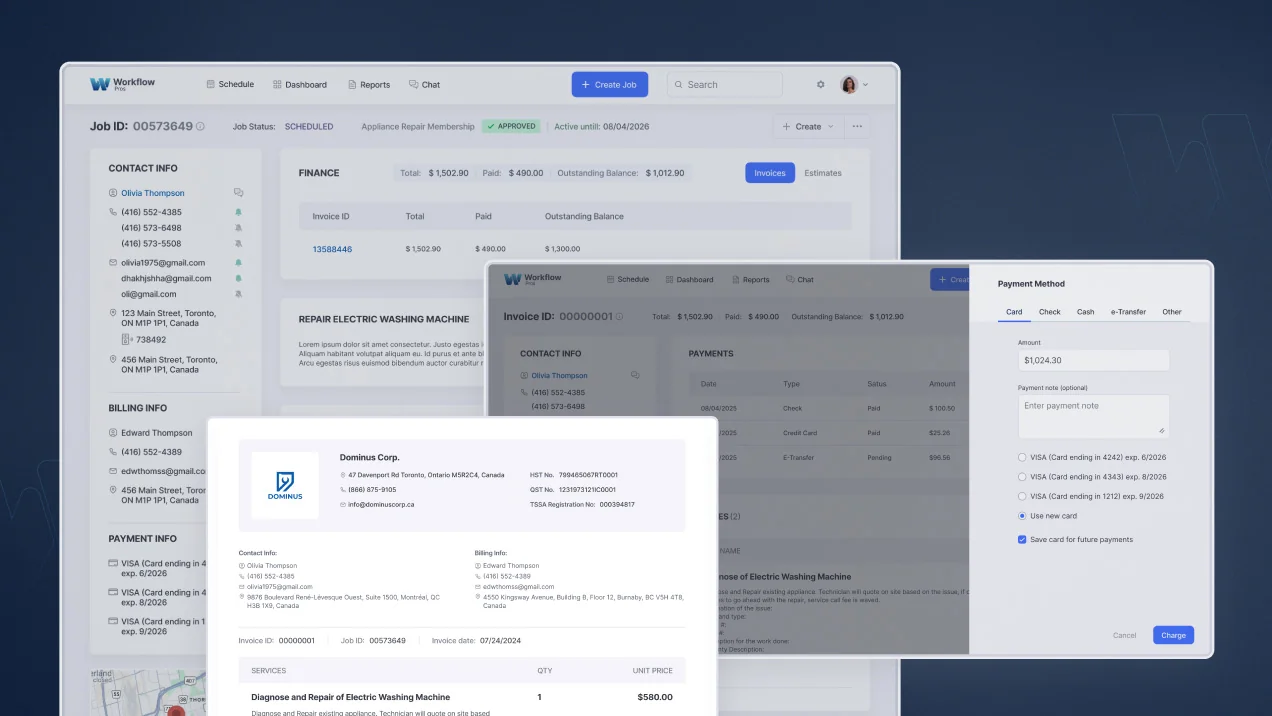Toggle notification bell for (416) 573-6498

click(x=238, y=228)
